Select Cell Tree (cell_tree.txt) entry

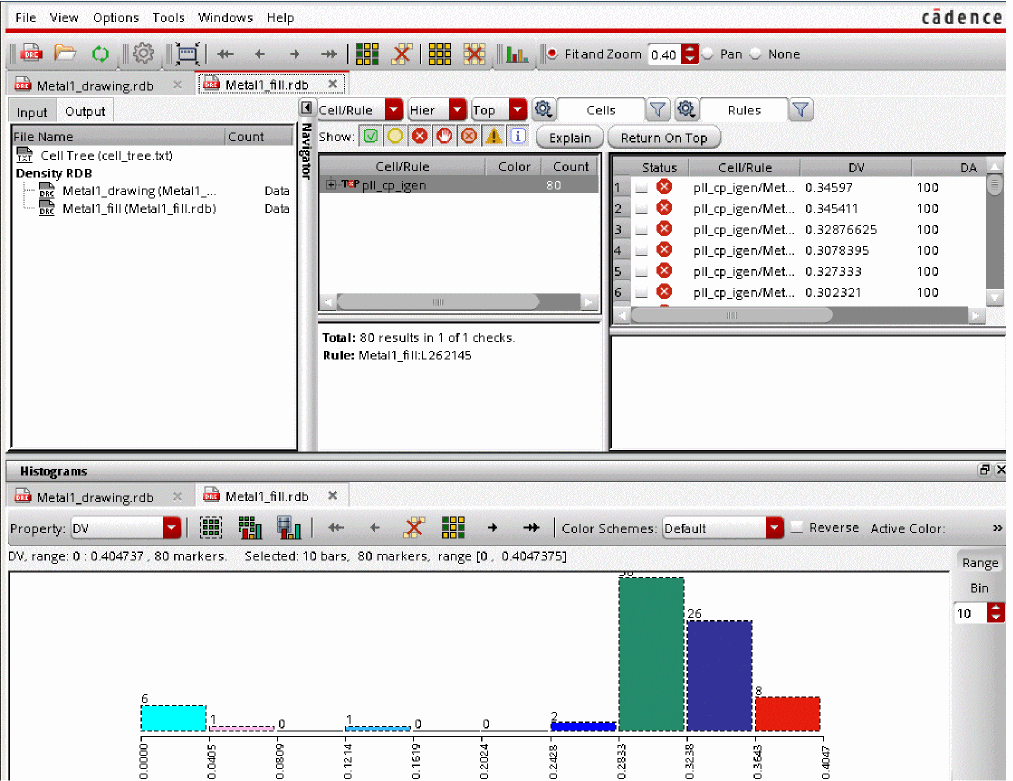tap(107, 155)
